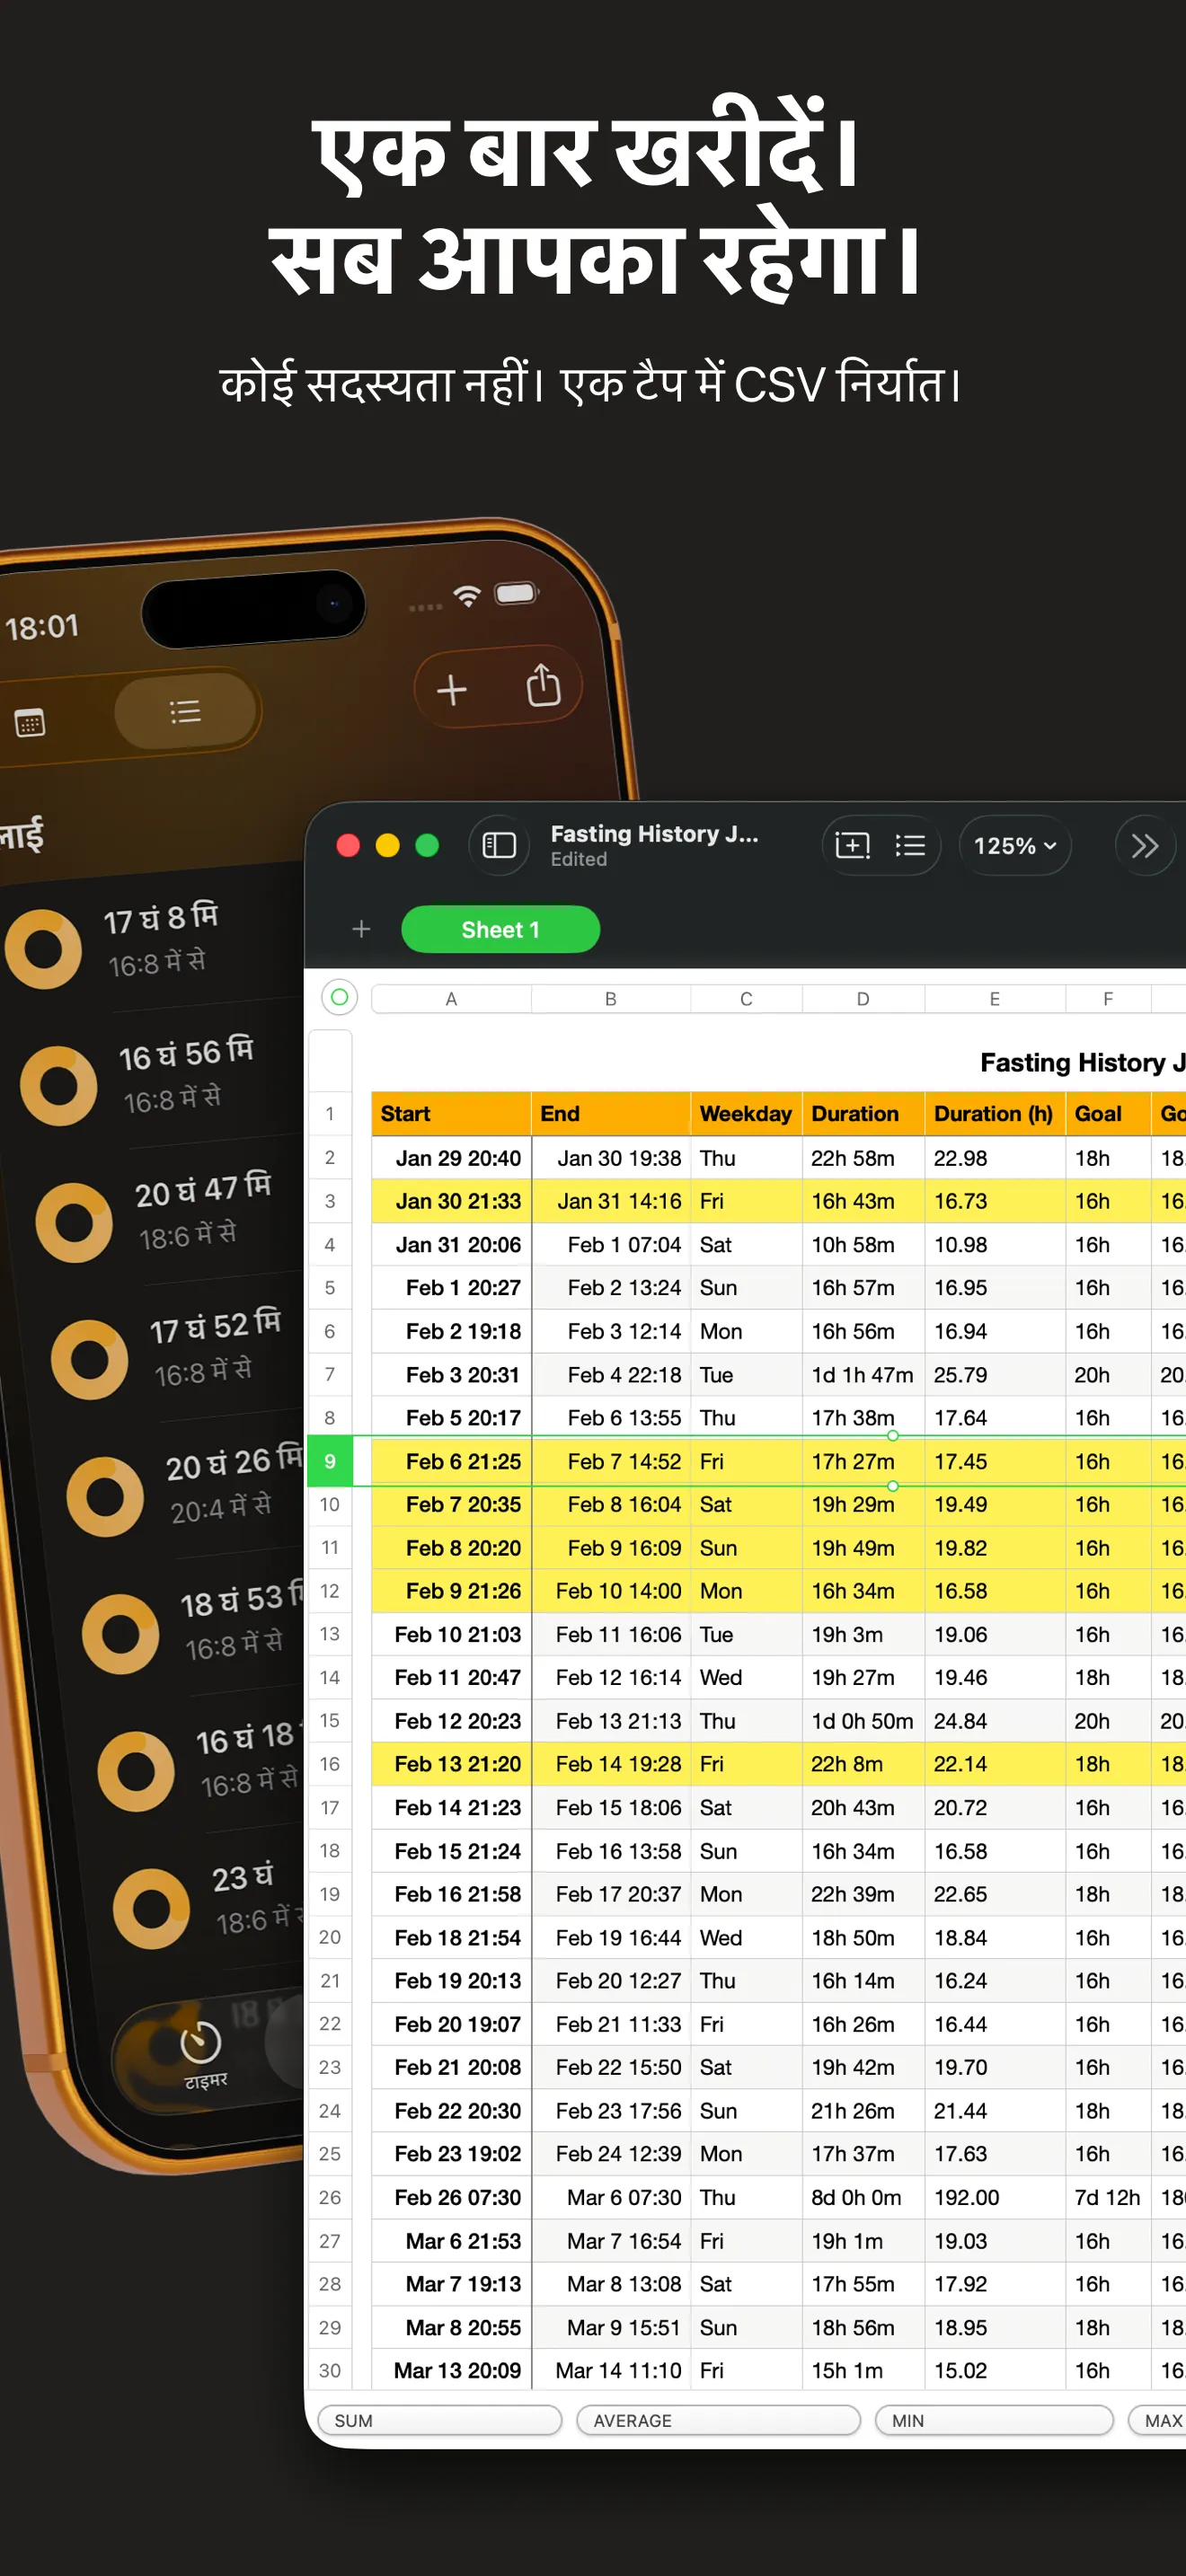Tap the plus button on the phone

[452, 690]
